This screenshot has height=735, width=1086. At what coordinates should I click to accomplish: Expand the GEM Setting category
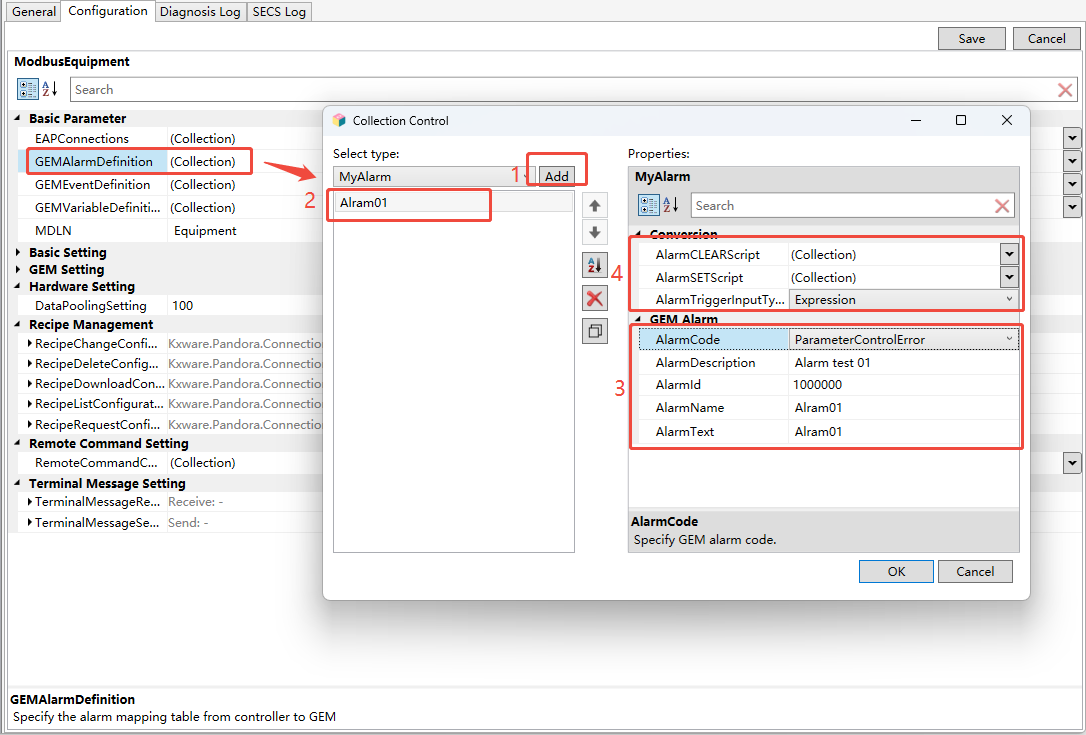point(19,269)
